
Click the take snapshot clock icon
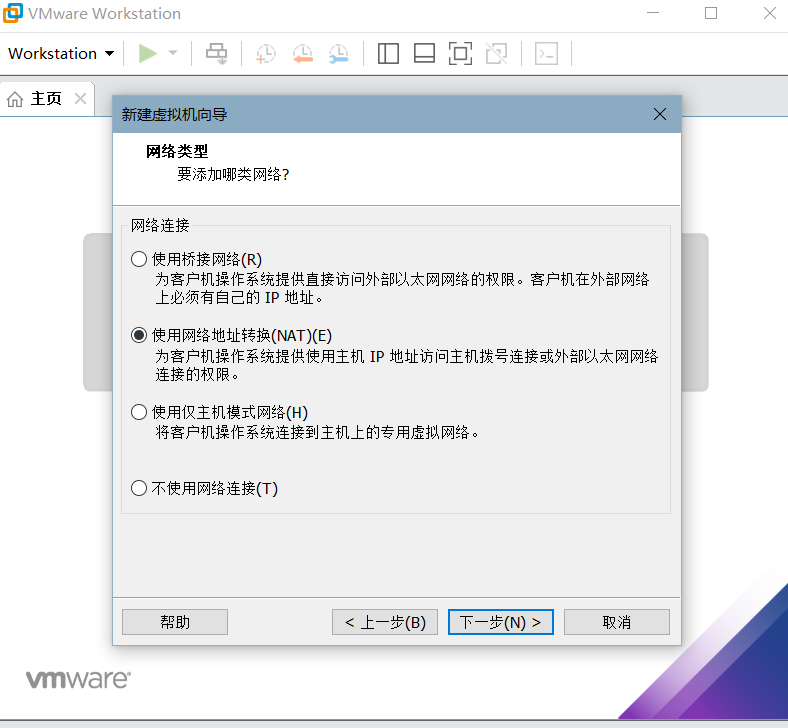(x=265, y=53)
